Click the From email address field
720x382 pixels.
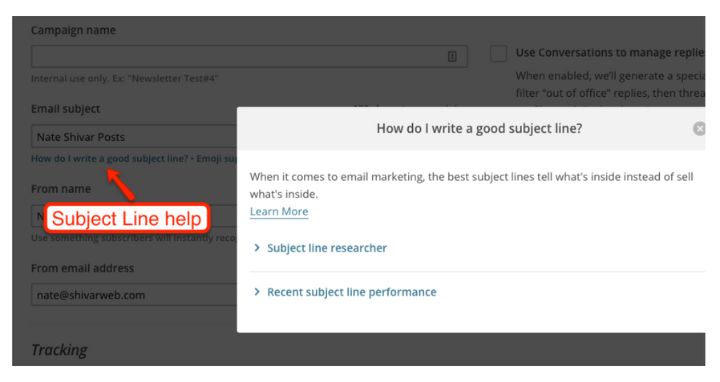click(134, 295)
